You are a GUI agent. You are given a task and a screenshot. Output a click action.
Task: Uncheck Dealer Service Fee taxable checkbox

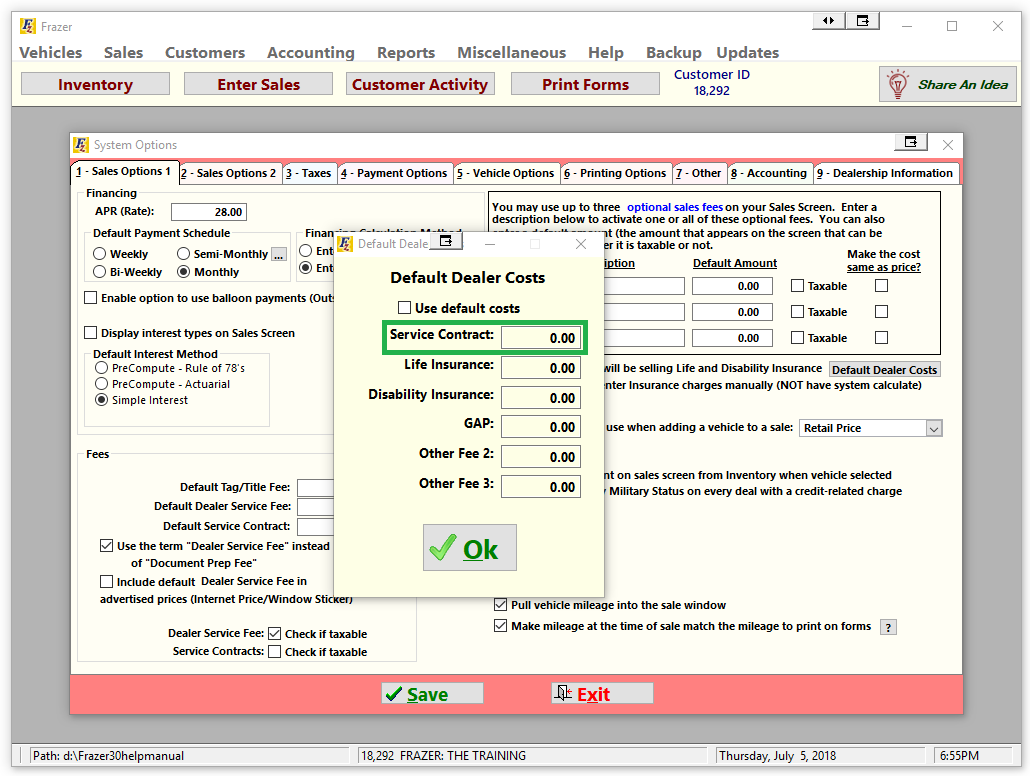coord(275,633)
